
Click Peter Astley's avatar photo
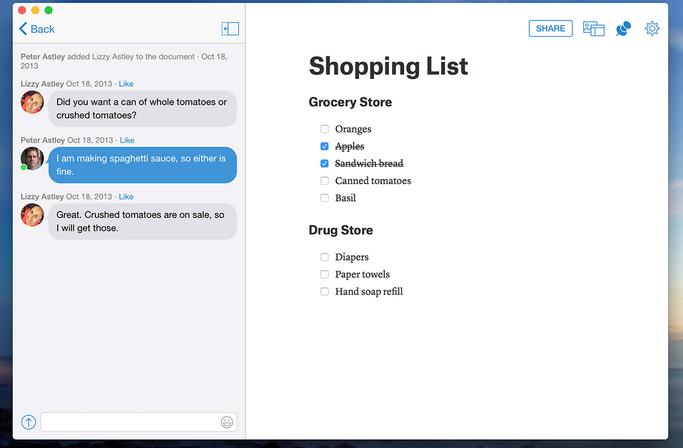(x=32, y=159)
